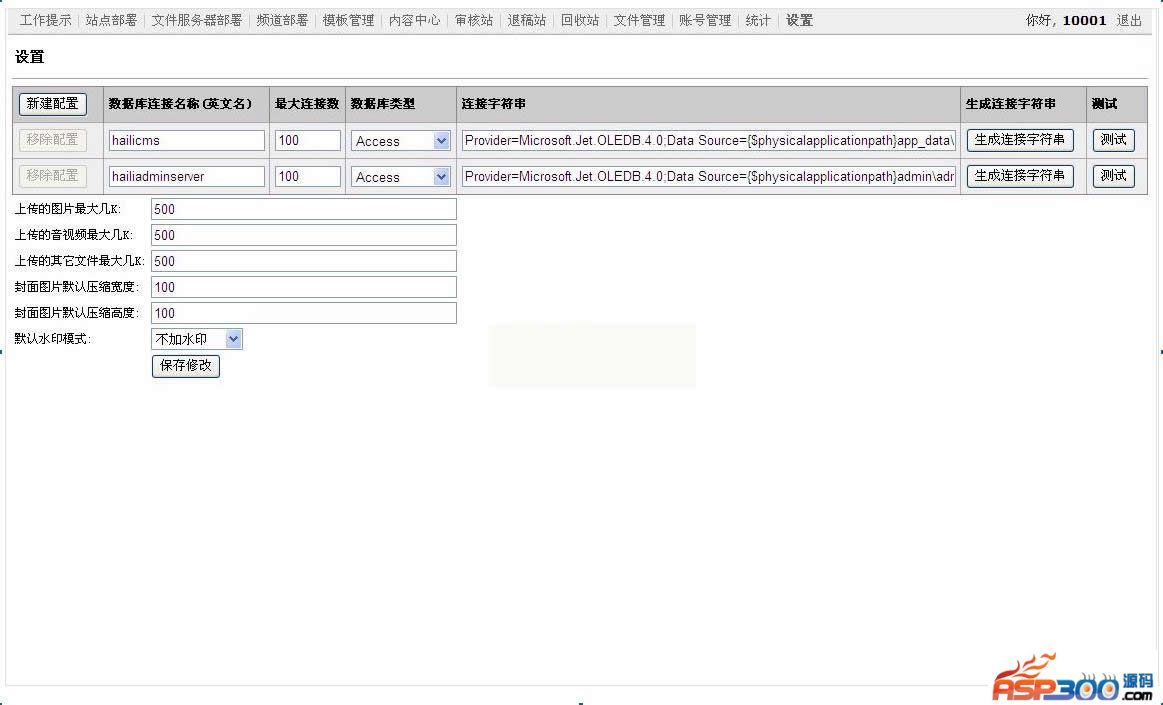Select 频道部署 in the top menu
Screen dimensions: 1163x705
coord(282,21)
